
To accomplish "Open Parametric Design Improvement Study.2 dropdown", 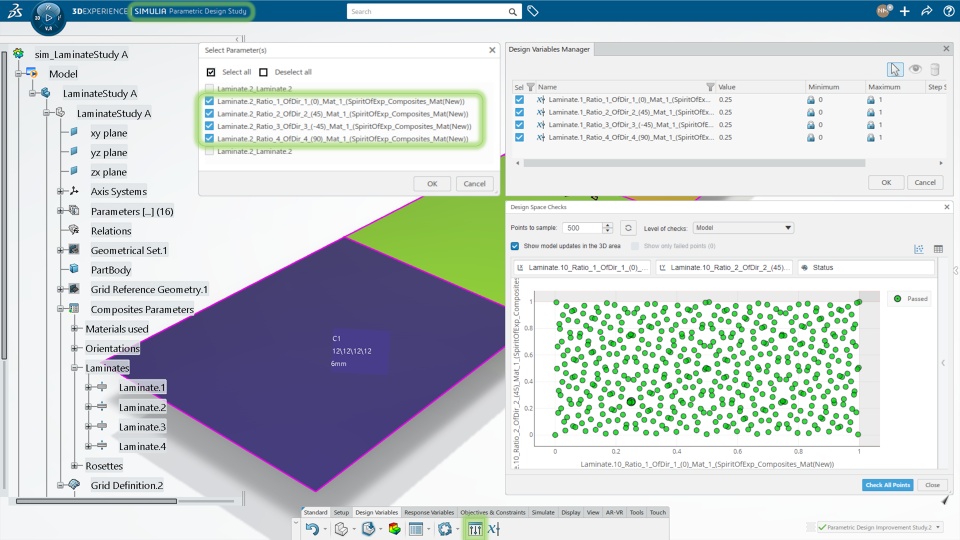I will click(938, 527).
